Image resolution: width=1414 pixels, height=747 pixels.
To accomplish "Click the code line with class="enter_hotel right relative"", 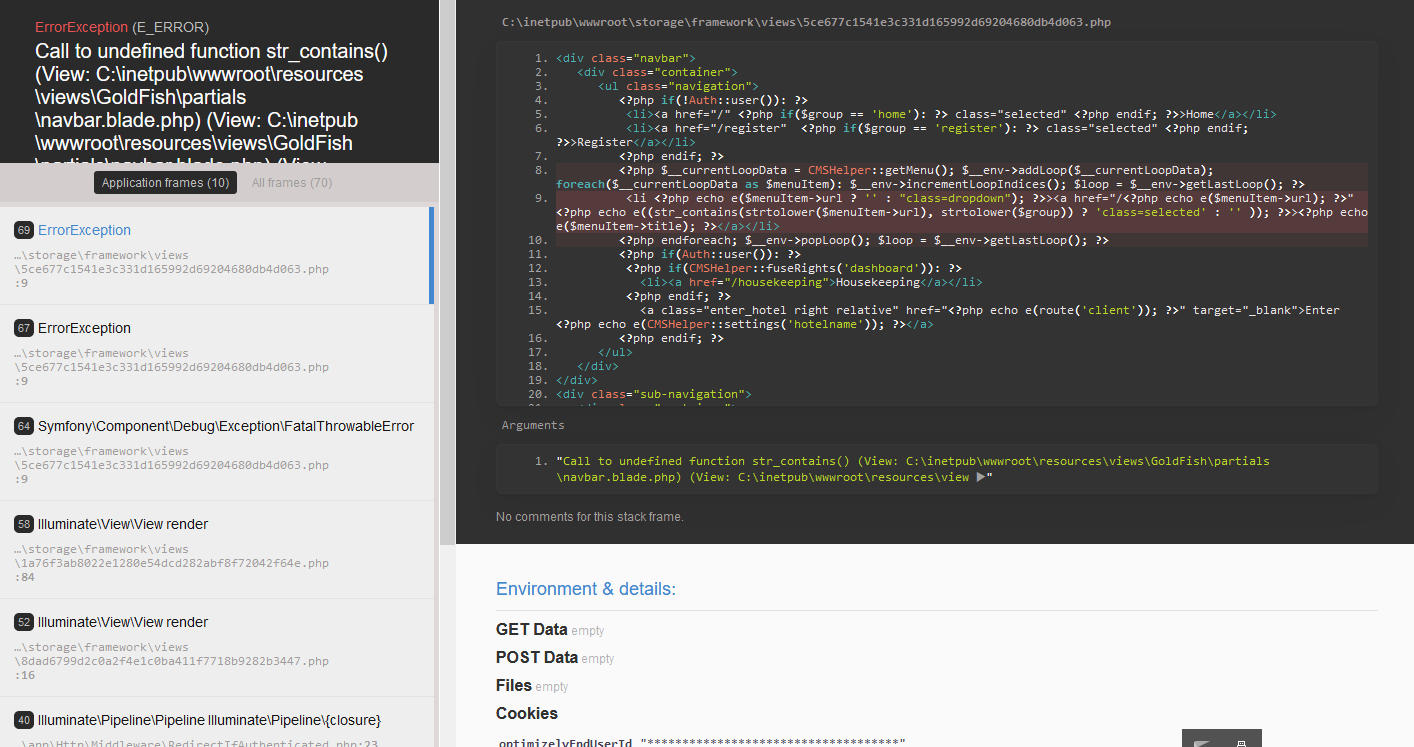I will pos(948,317).
